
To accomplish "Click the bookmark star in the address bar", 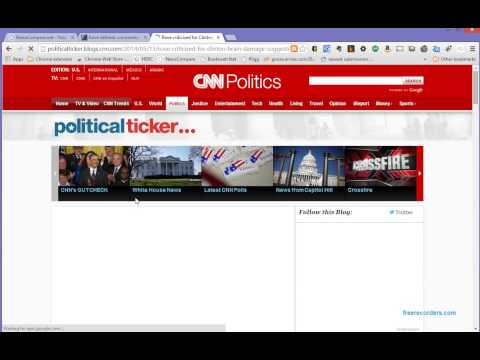I will click(x=302, y=49).
